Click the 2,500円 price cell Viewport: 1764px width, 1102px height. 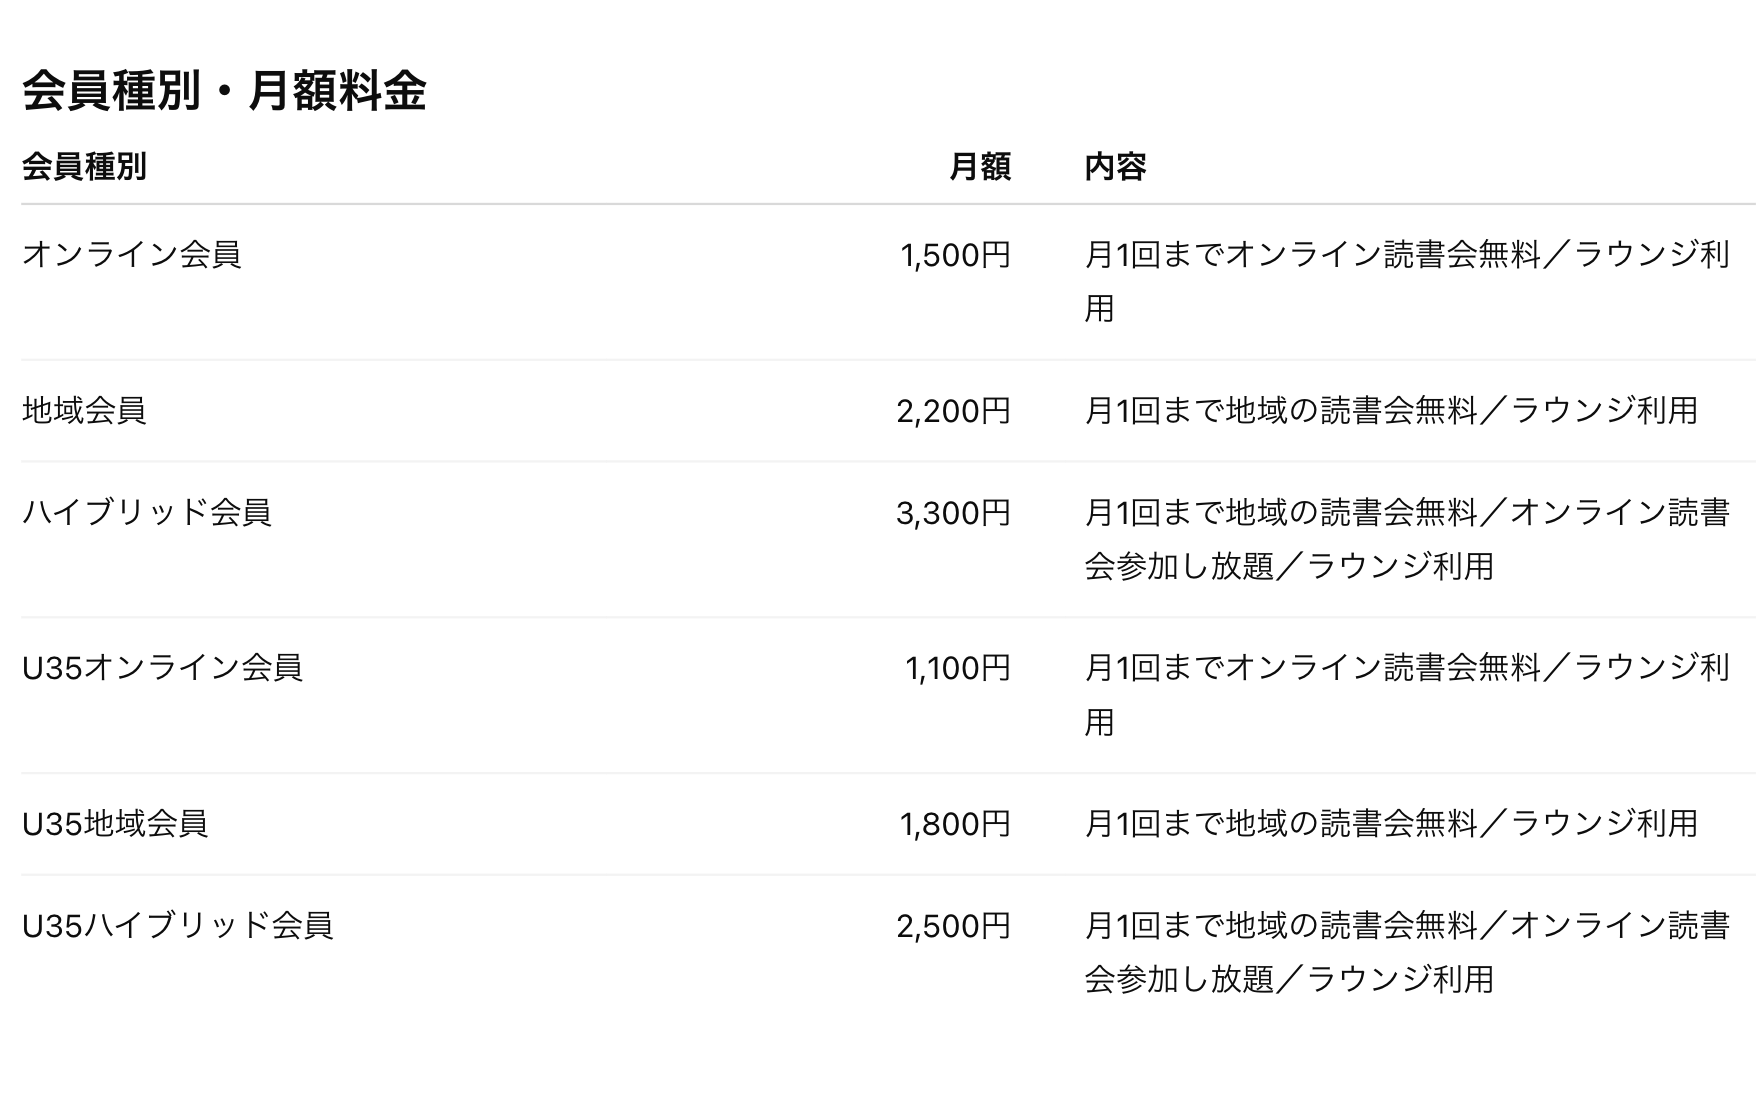click(x=953, y=926)
